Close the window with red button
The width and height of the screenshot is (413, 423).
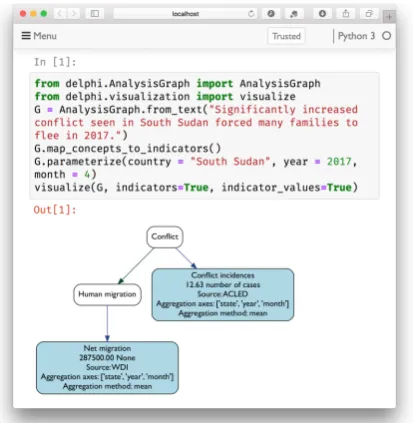coord(23,14)
